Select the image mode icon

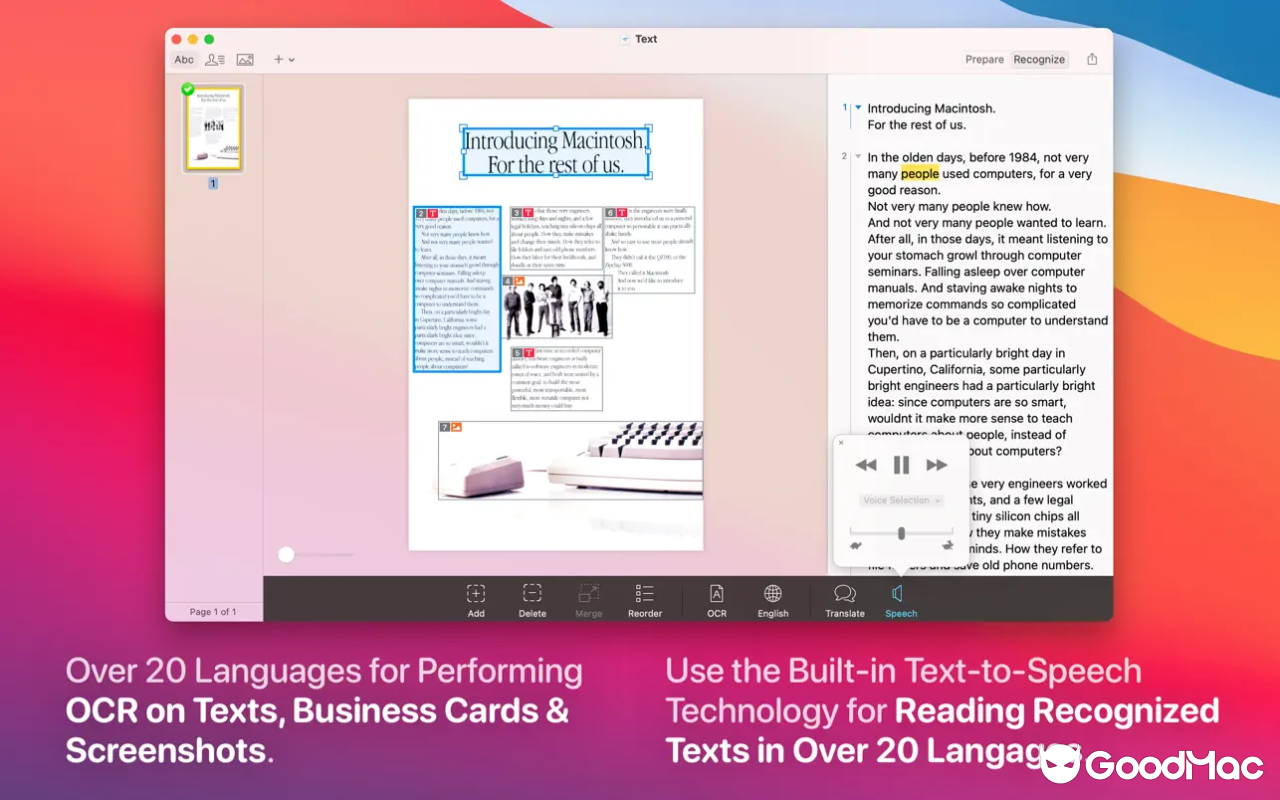click(245, 60)
